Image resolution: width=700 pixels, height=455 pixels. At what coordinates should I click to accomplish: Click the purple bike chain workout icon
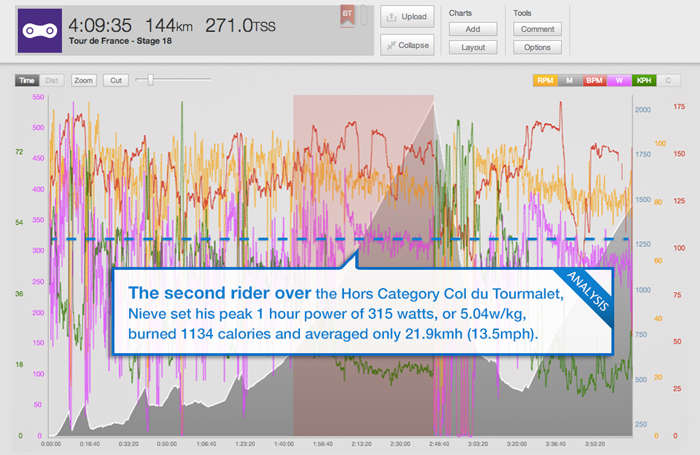pos(40,31)
